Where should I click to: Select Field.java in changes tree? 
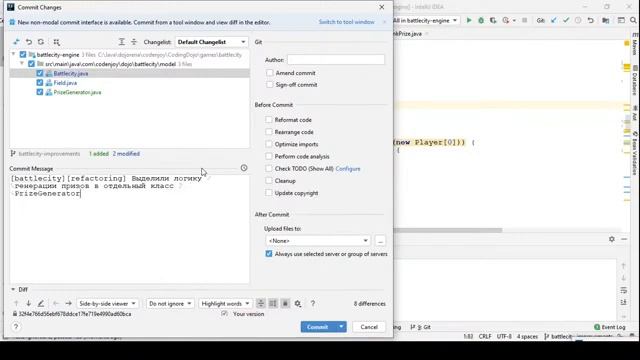pos(65,83)
